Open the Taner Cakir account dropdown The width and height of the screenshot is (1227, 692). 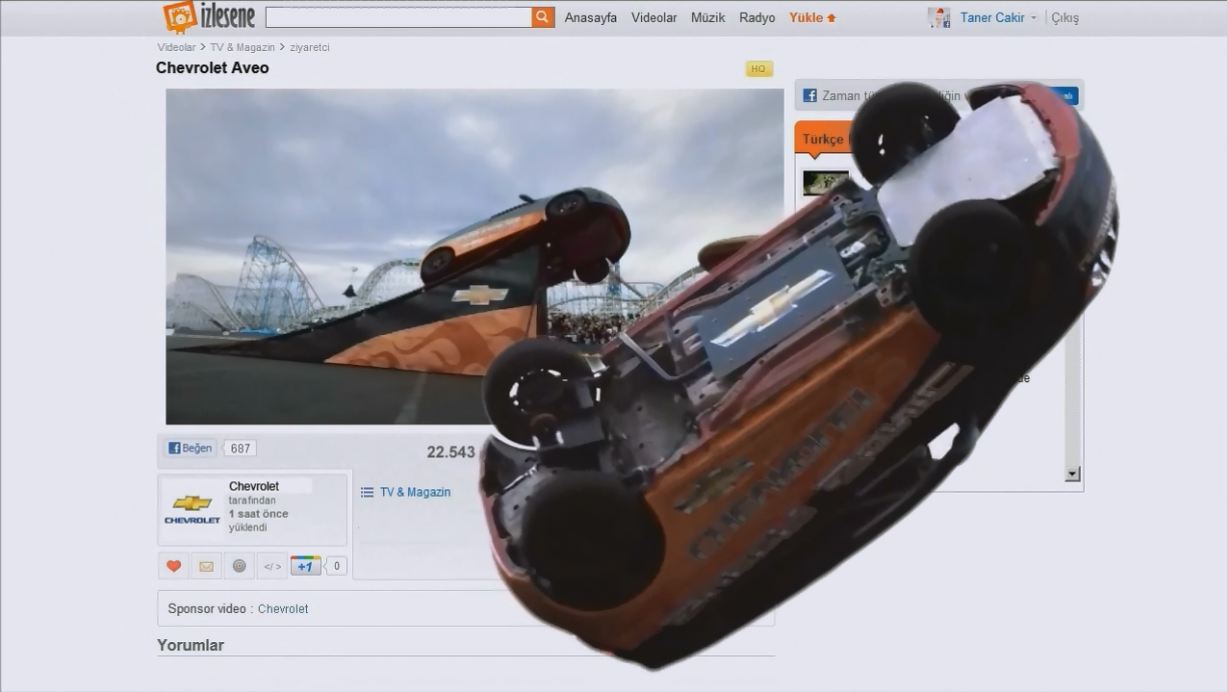pos(1033,18)
